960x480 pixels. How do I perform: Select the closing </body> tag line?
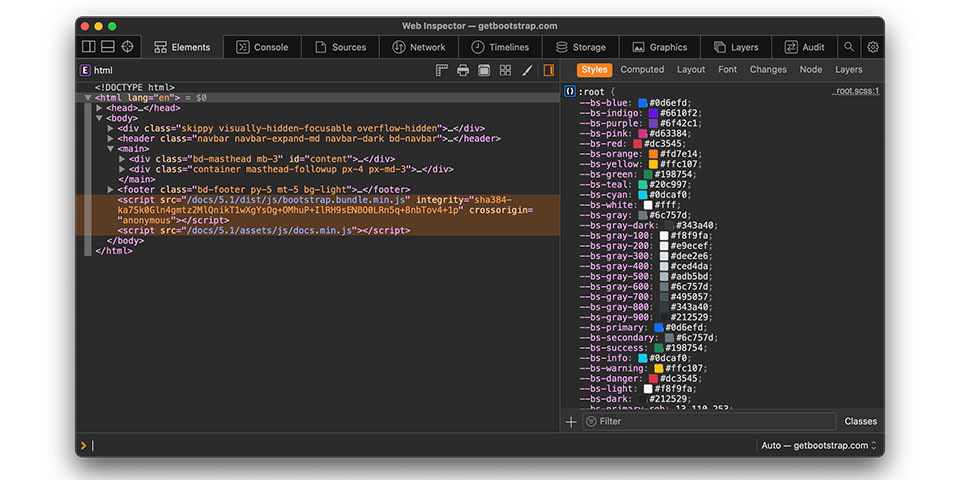(125, 241)
